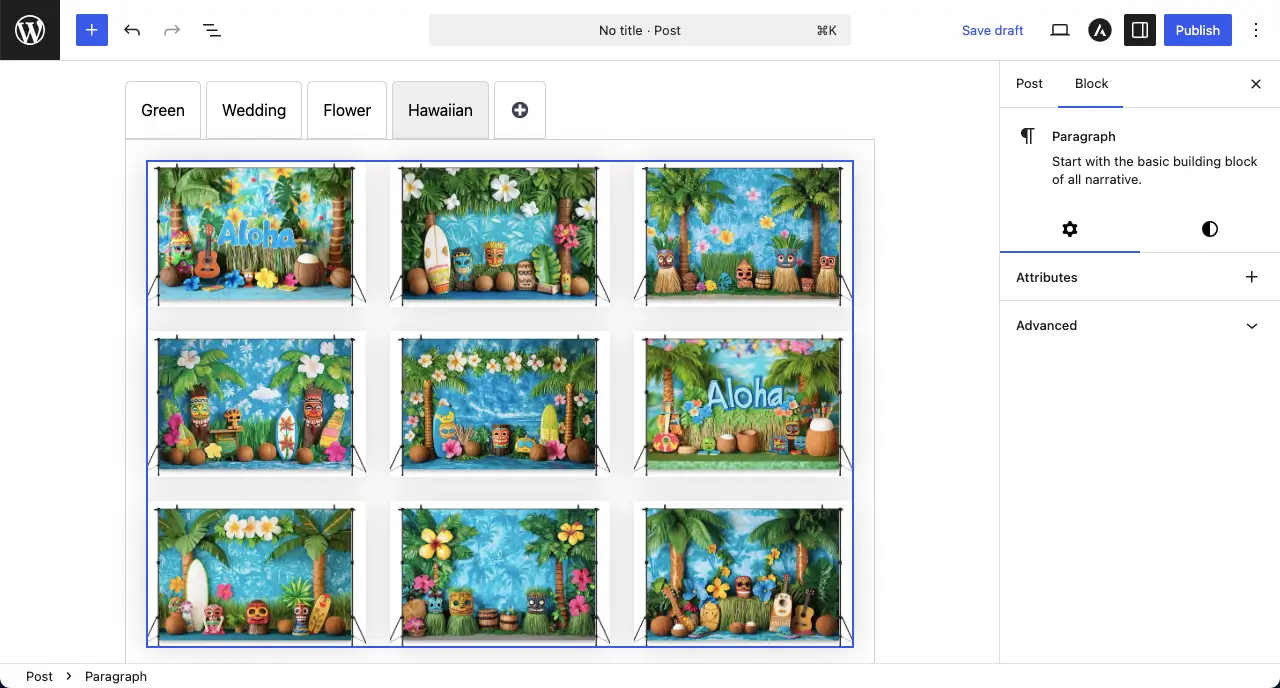The height and width of the screenshot is (688, 1280).
Task: Open the editor Options menu
Action: point(1256,30)
